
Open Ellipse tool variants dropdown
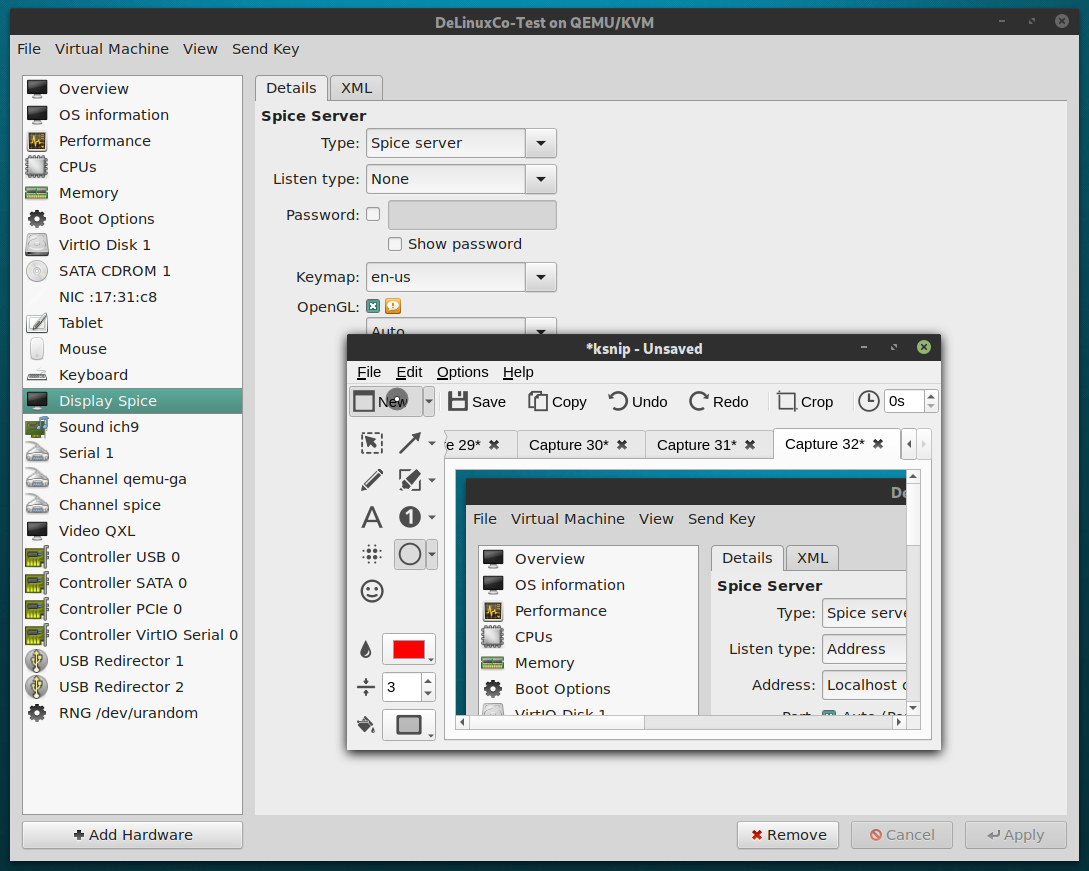432,554
